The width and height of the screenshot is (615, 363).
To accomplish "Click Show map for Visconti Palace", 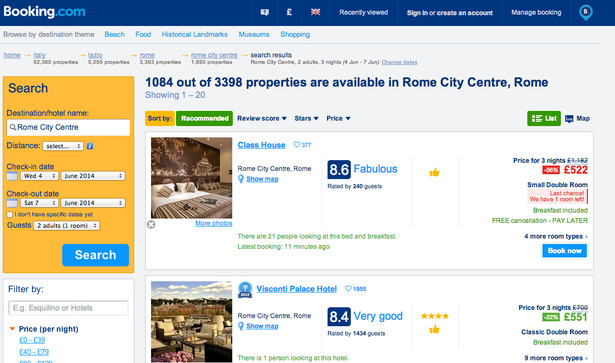I will pyautogui.click(x=262, y=326).
